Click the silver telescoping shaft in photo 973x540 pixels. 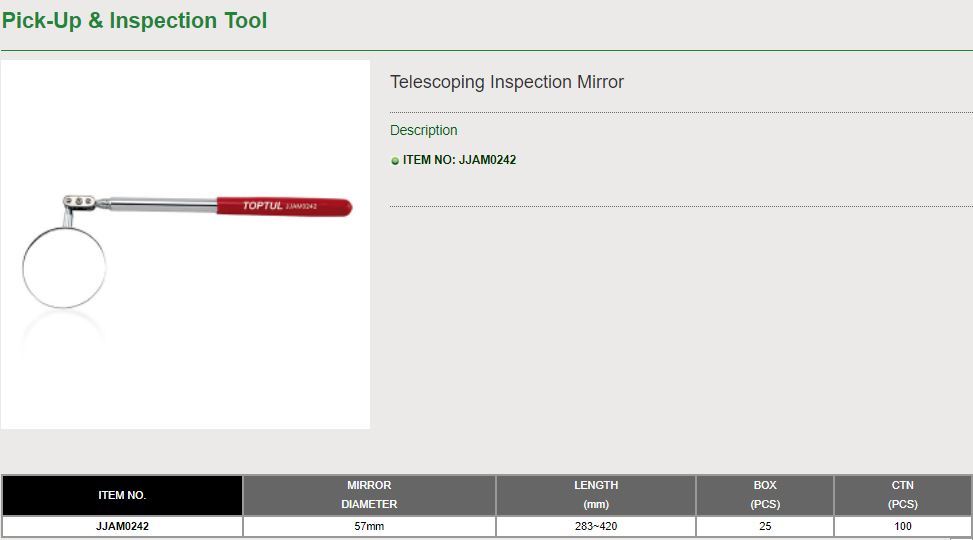(x=160, y=204)
